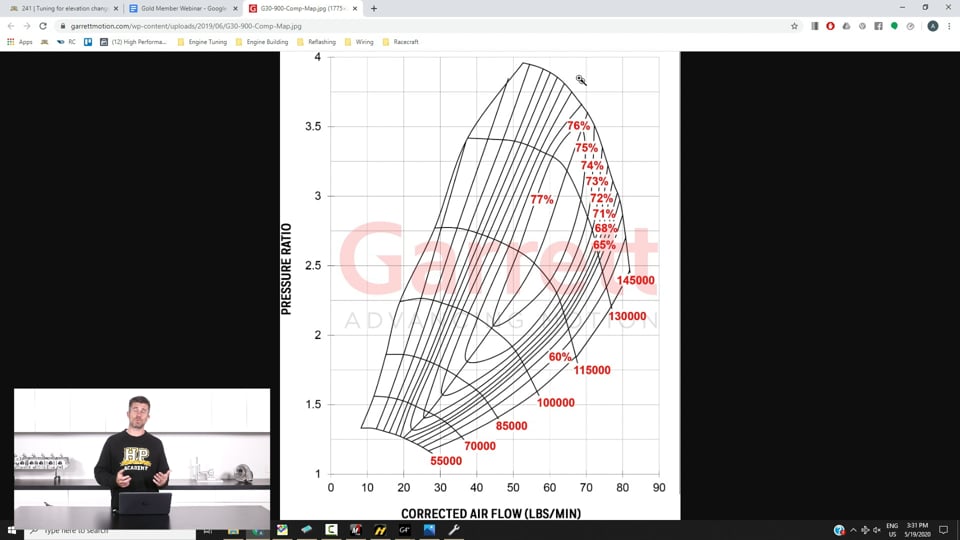Click the 115000 speed line label
Screen dimensions: 960x540
(x=591, y=370)
